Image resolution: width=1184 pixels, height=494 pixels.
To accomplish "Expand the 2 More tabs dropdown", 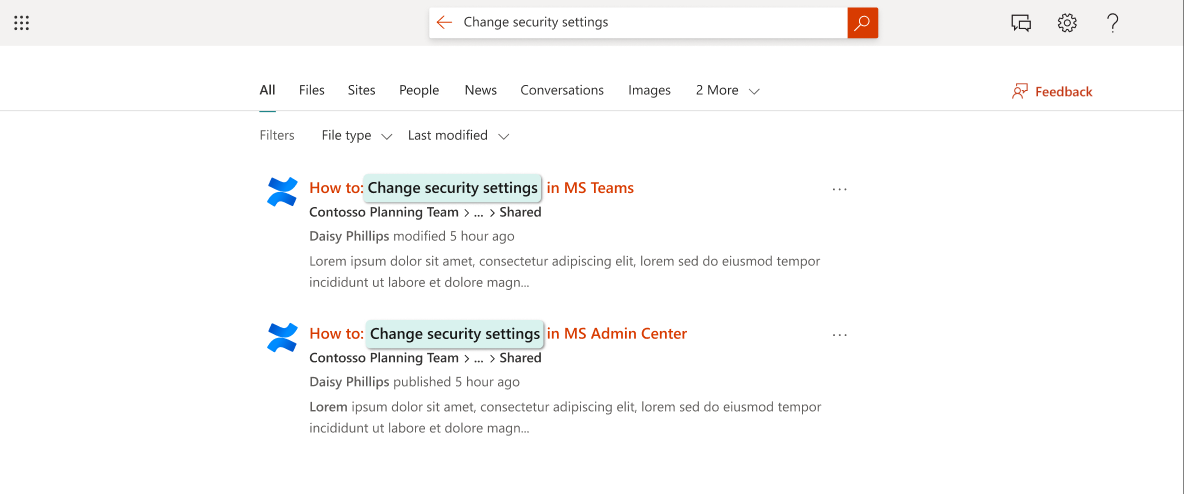I will [x=728, y=91].
